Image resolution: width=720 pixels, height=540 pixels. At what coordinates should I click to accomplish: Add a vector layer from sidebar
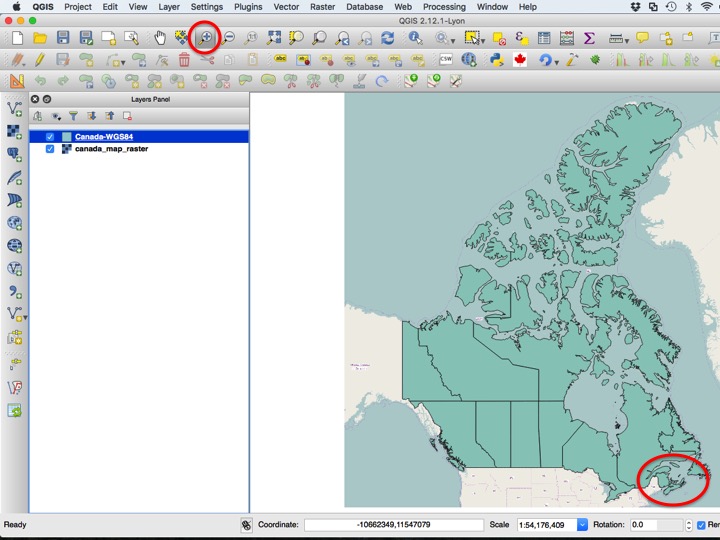coord(14,109)
